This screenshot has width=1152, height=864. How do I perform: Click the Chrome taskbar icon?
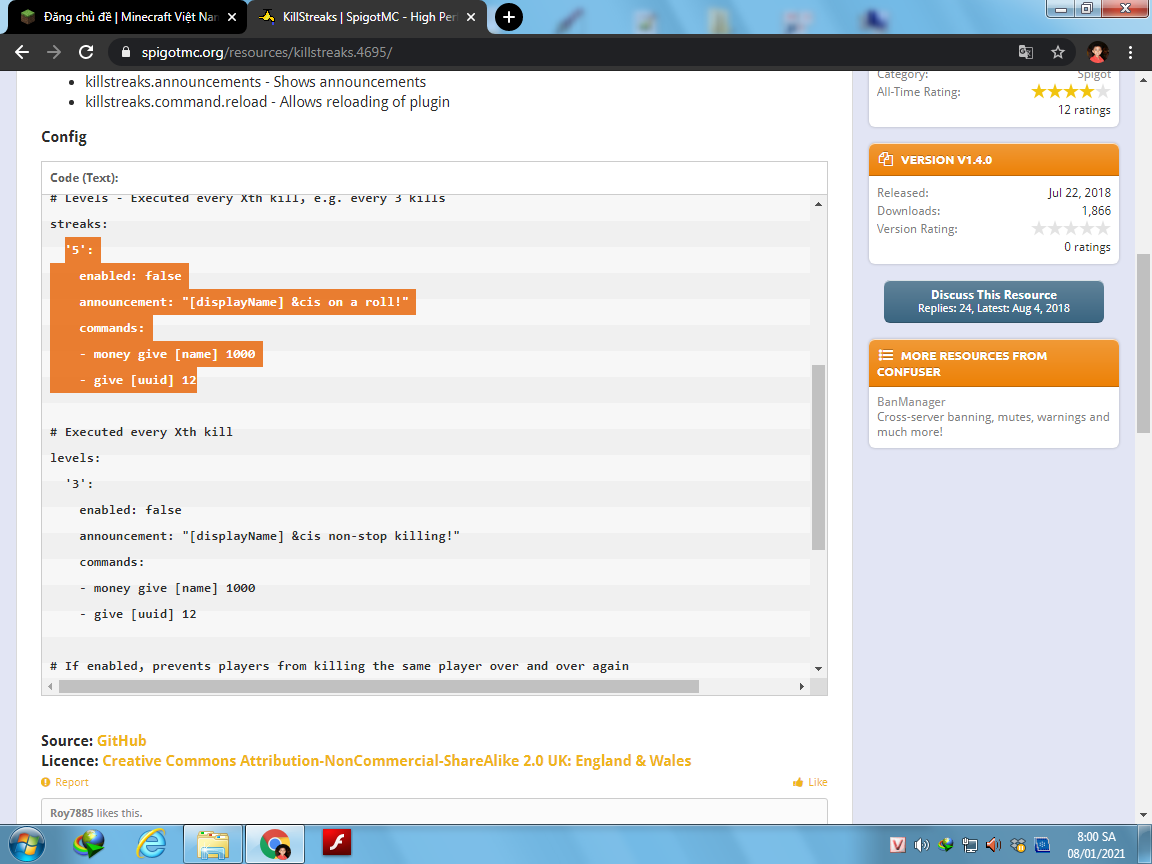coord(274,844)
